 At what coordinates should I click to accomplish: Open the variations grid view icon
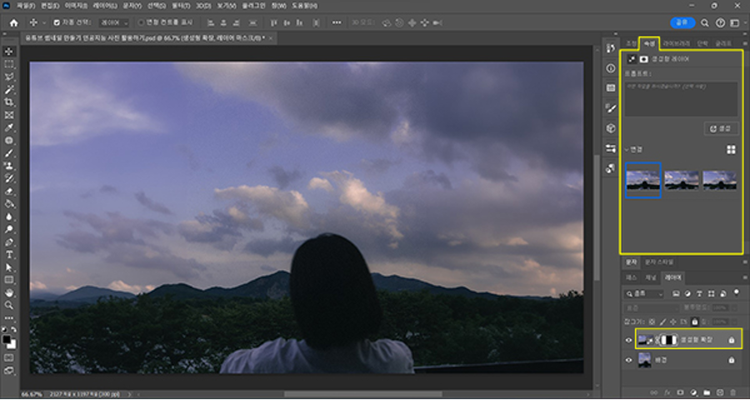coord(731,150)
